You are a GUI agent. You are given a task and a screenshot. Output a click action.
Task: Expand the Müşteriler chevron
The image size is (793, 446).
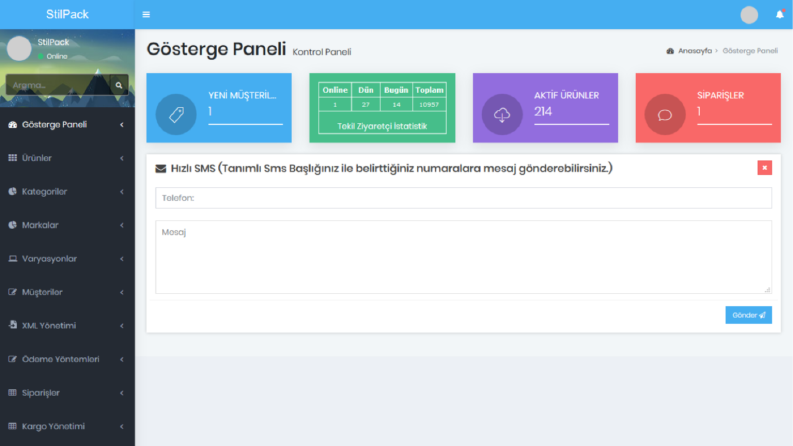(x=122, y=292)
